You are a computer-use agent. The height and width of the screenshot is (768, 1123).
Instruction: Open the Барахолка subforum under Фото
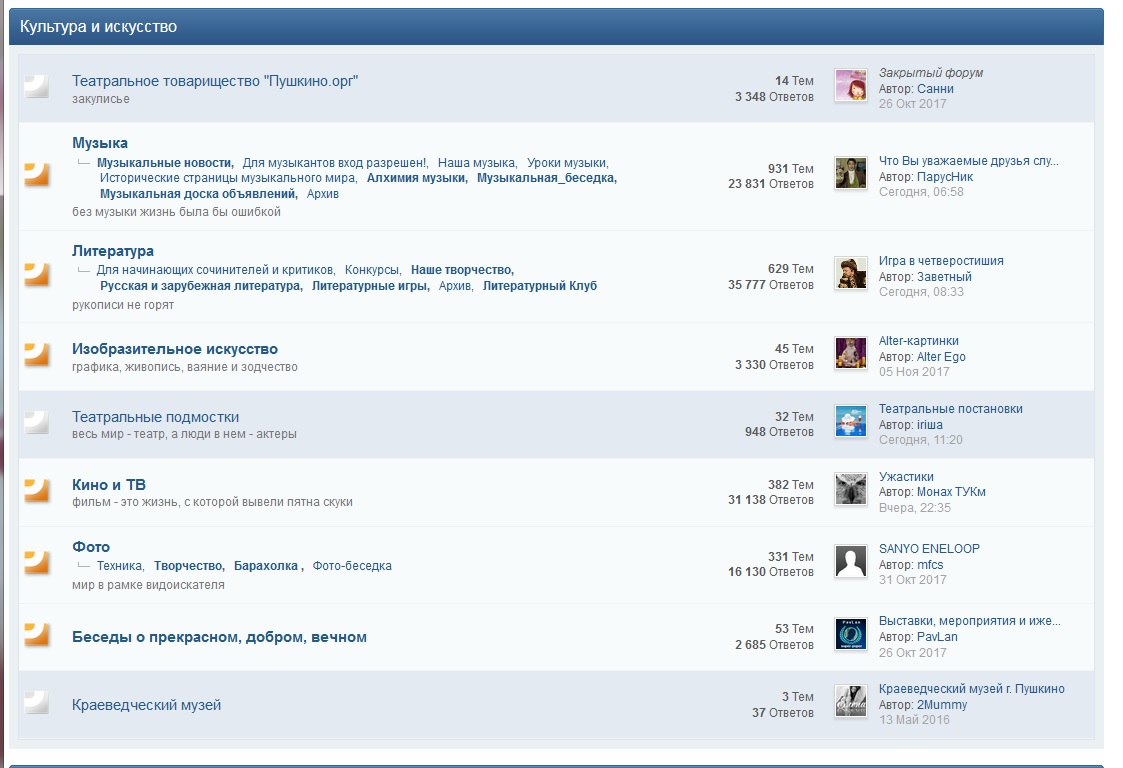tap(267, 566)
